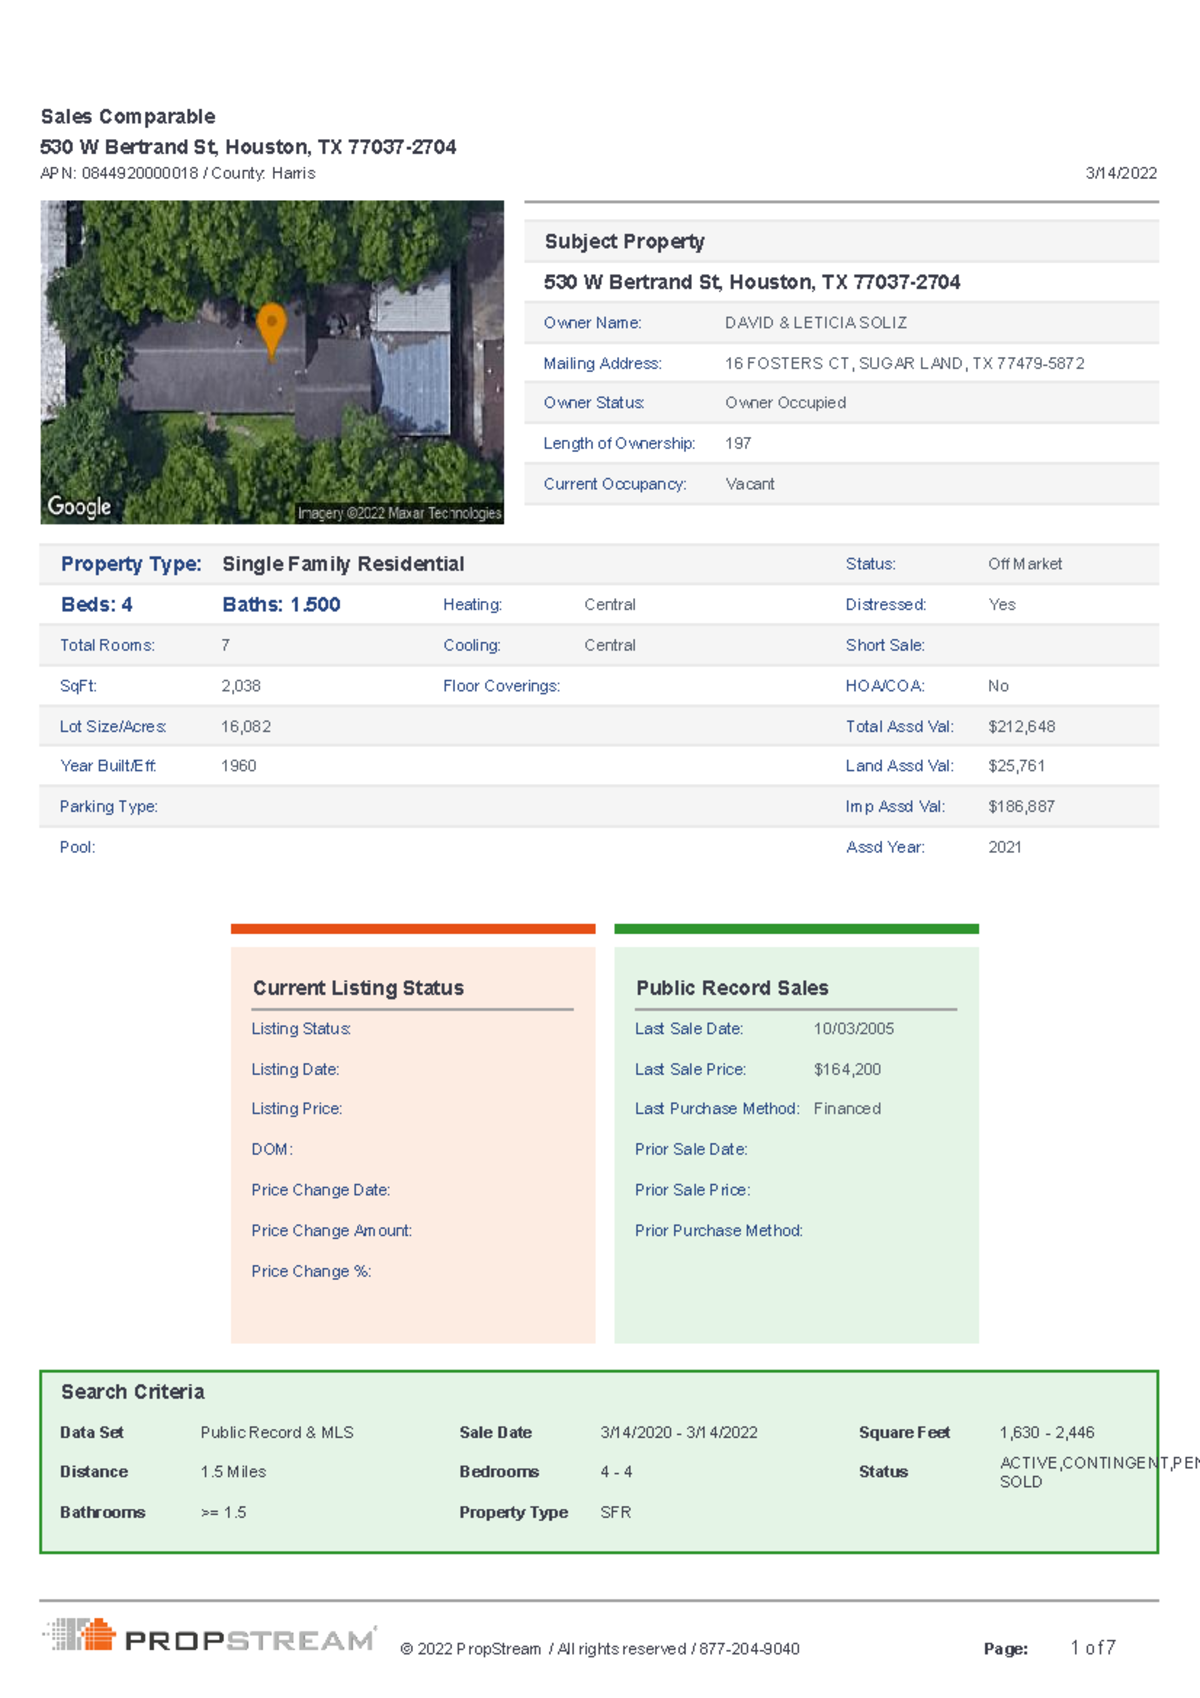Click the Total Rooms value 7
1200x1698 pixels.
225,646
